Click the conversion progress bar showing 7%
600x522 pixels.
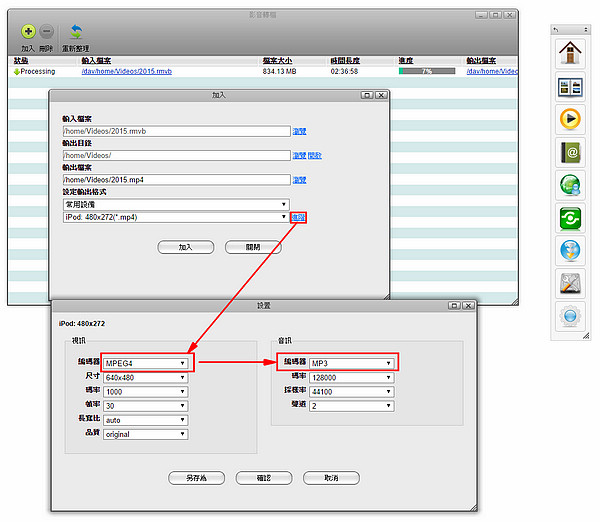click(x=427, y=71)
